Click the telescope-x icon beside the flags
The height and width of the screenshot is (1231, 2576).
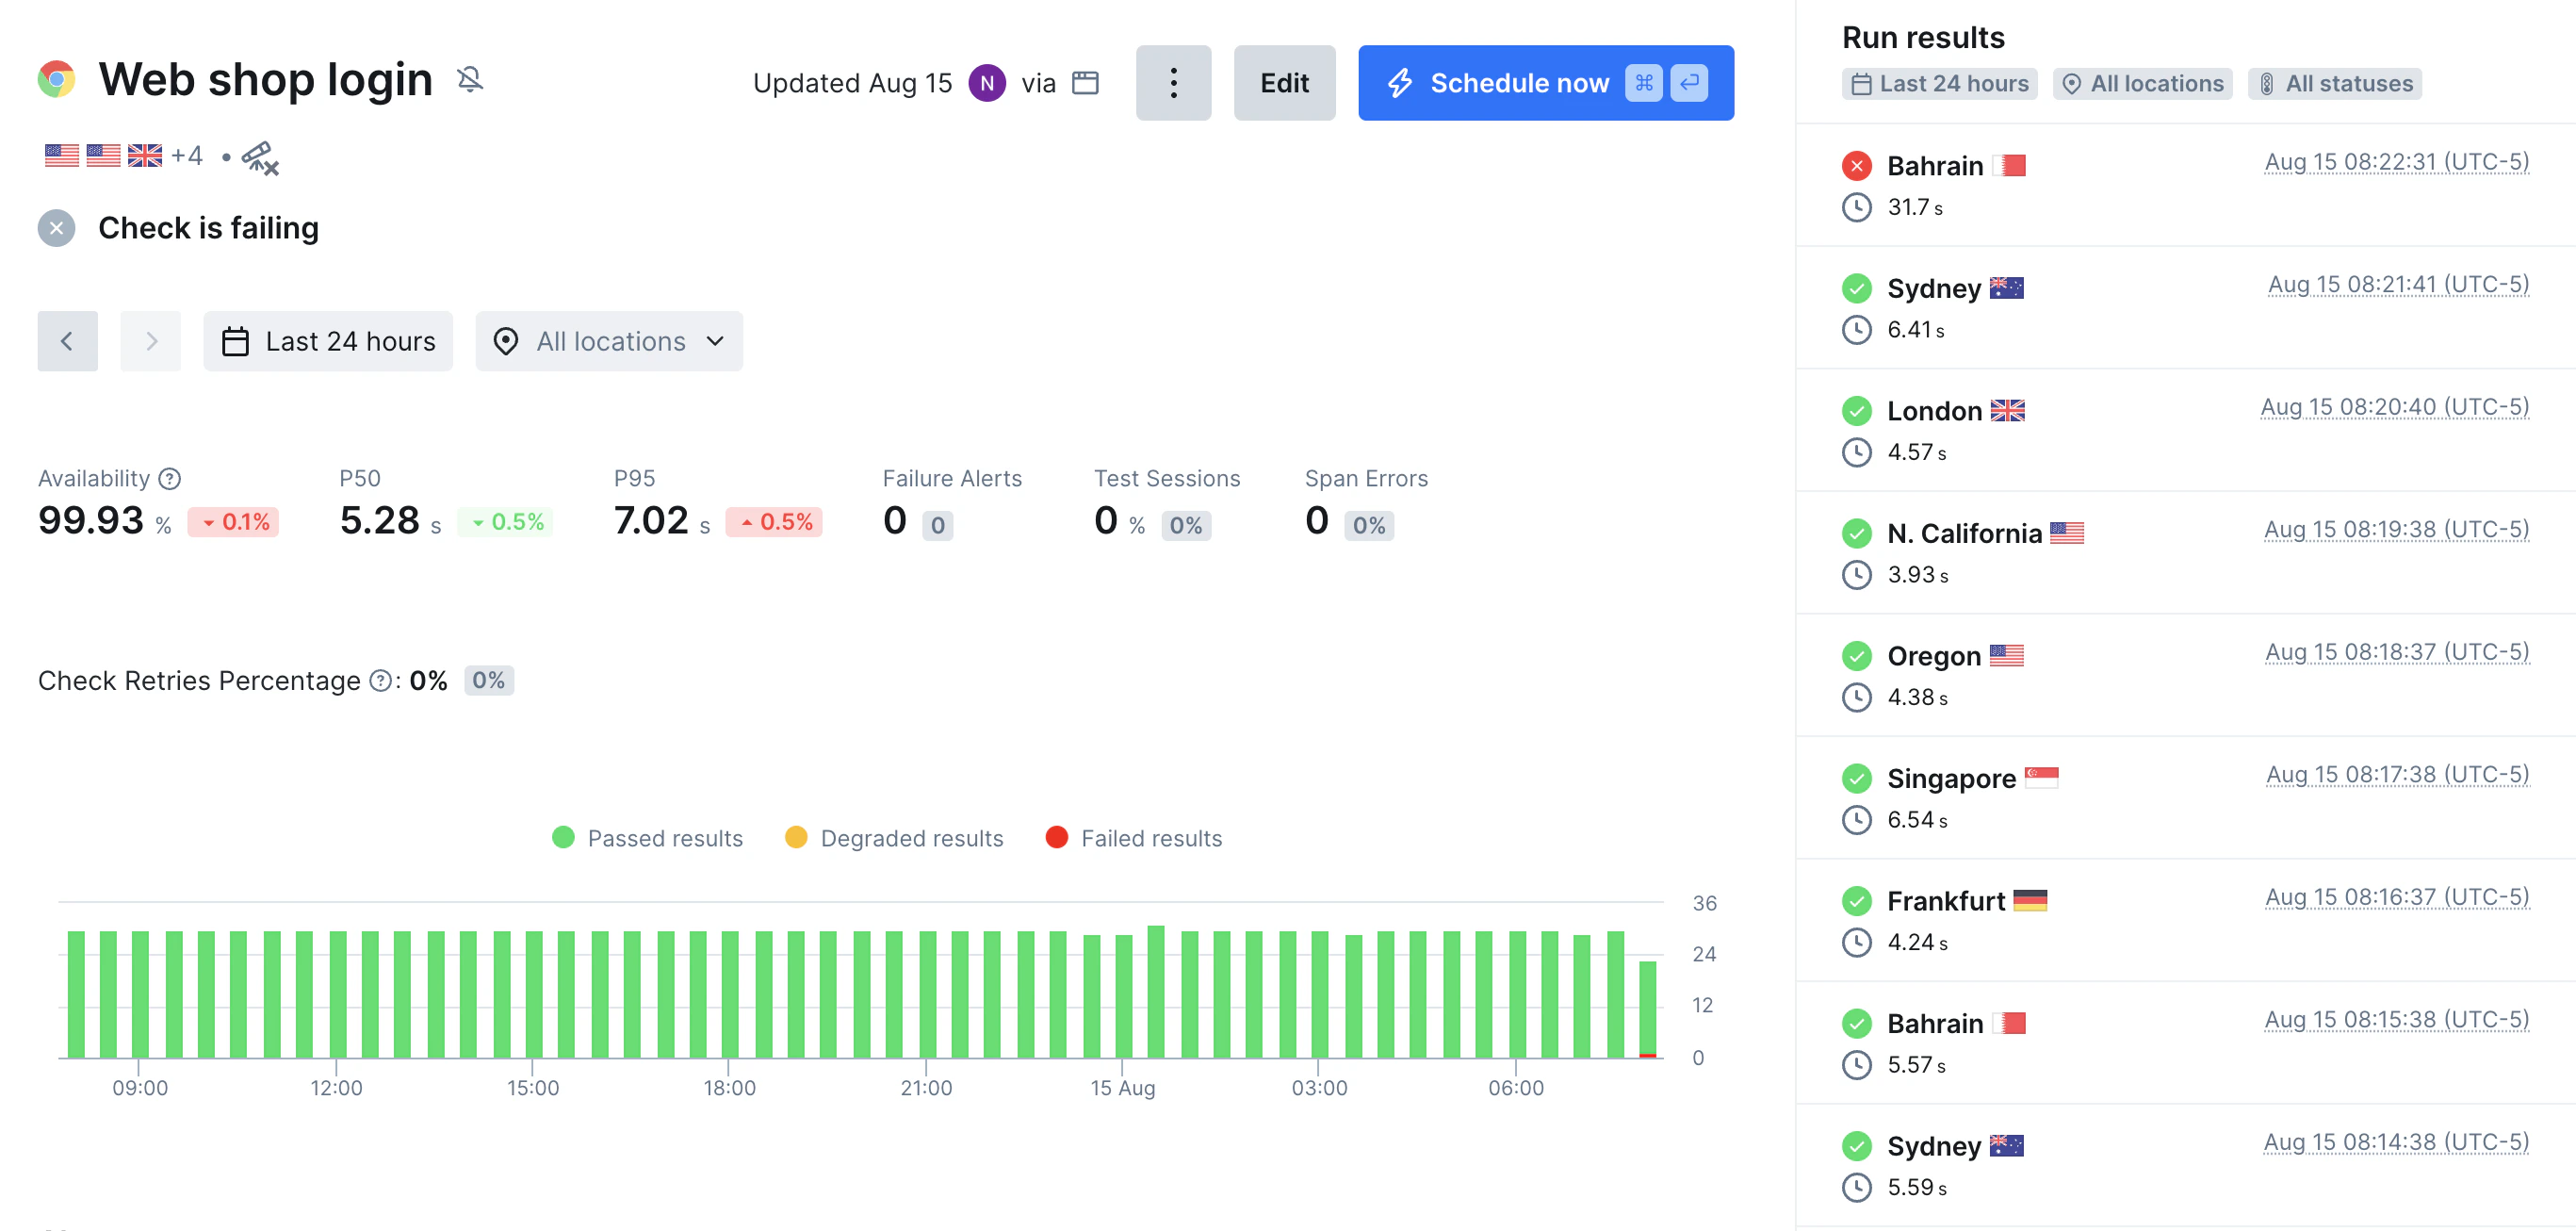click(x=259, y=158)
